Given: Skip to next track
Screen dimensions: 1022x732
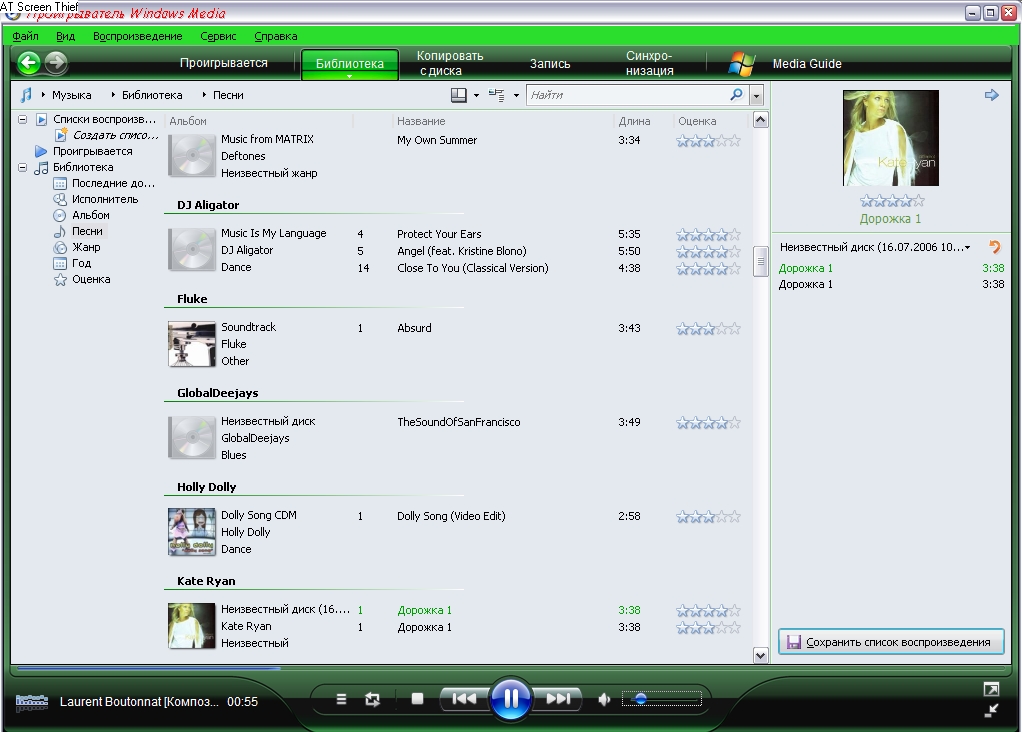Looking at the screenshot, I should coord(557,699).
